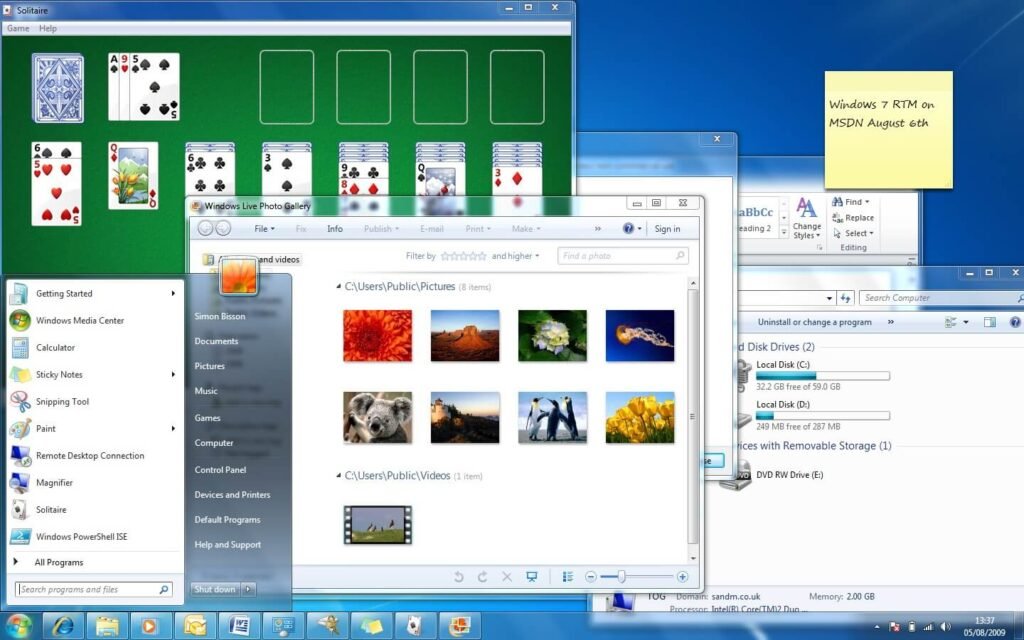Toggle thumbnail details view in Photo Gallery
This screenshot has height=640, width=1024.
click(568, 577)
